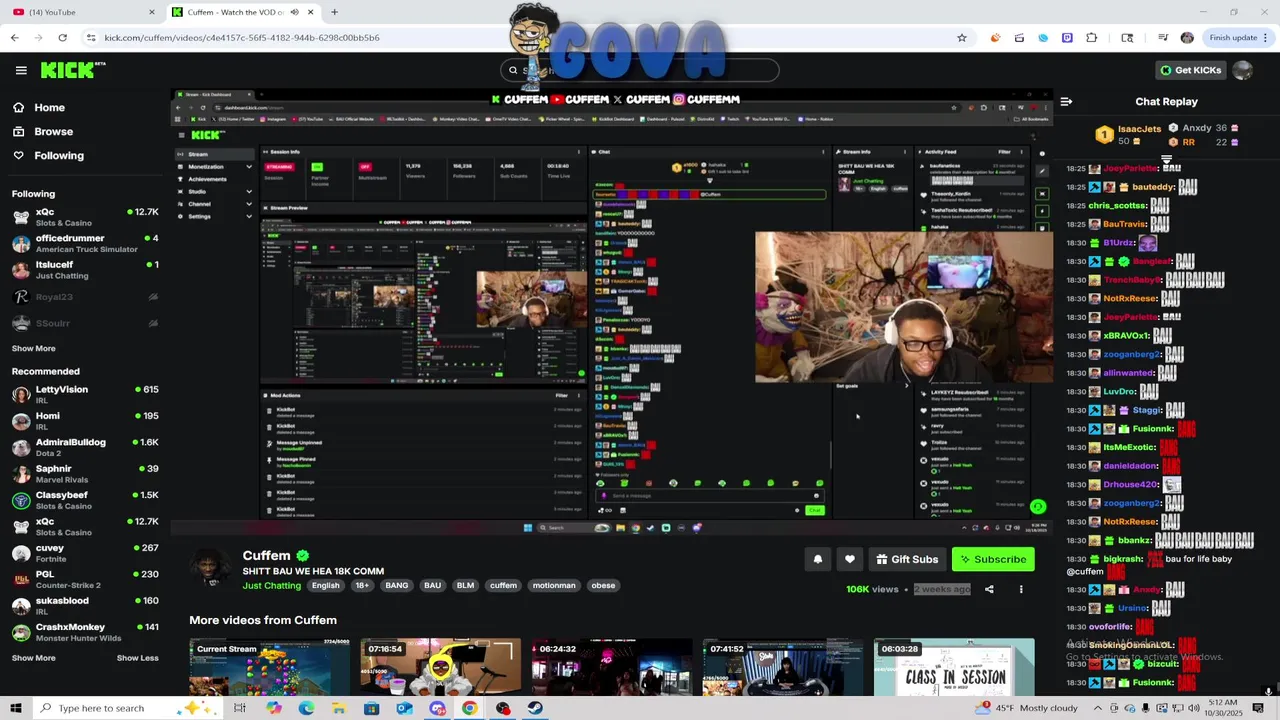Open Task View from taskbar
The height and width of the screenshot is (720, 1280).
point(240,708)
